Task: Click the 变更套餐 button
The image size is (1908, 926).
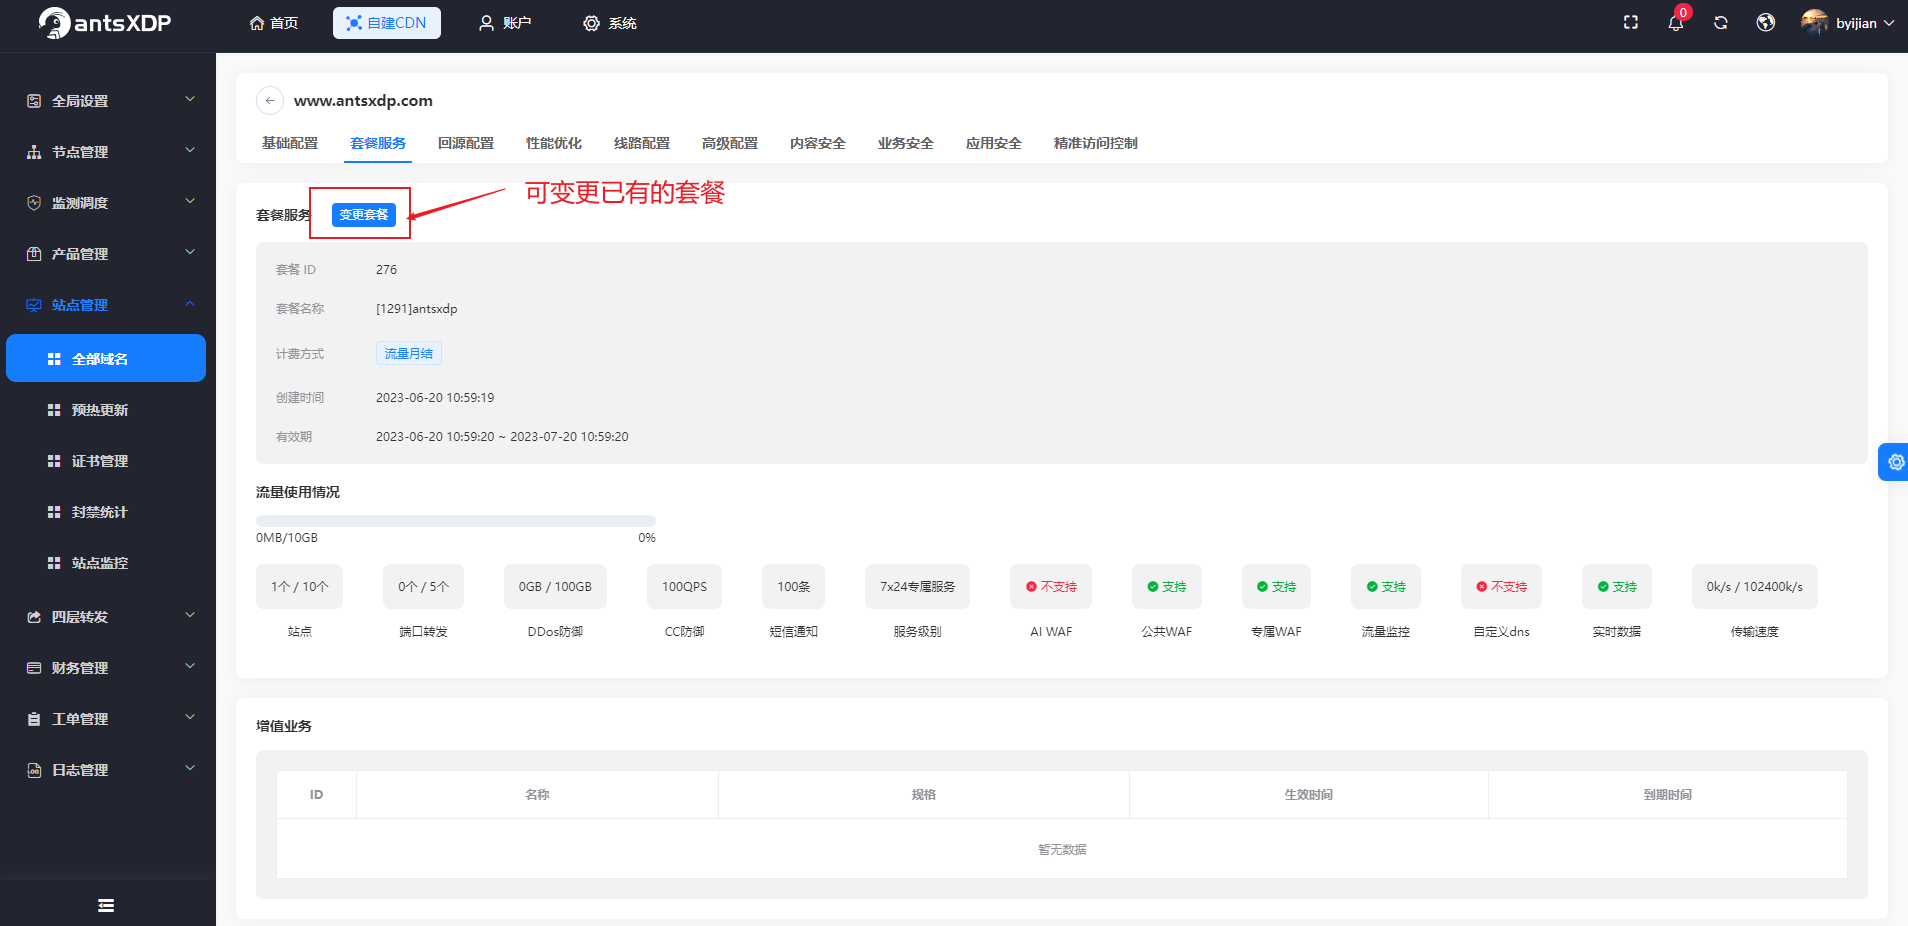Action: [364, 215]
